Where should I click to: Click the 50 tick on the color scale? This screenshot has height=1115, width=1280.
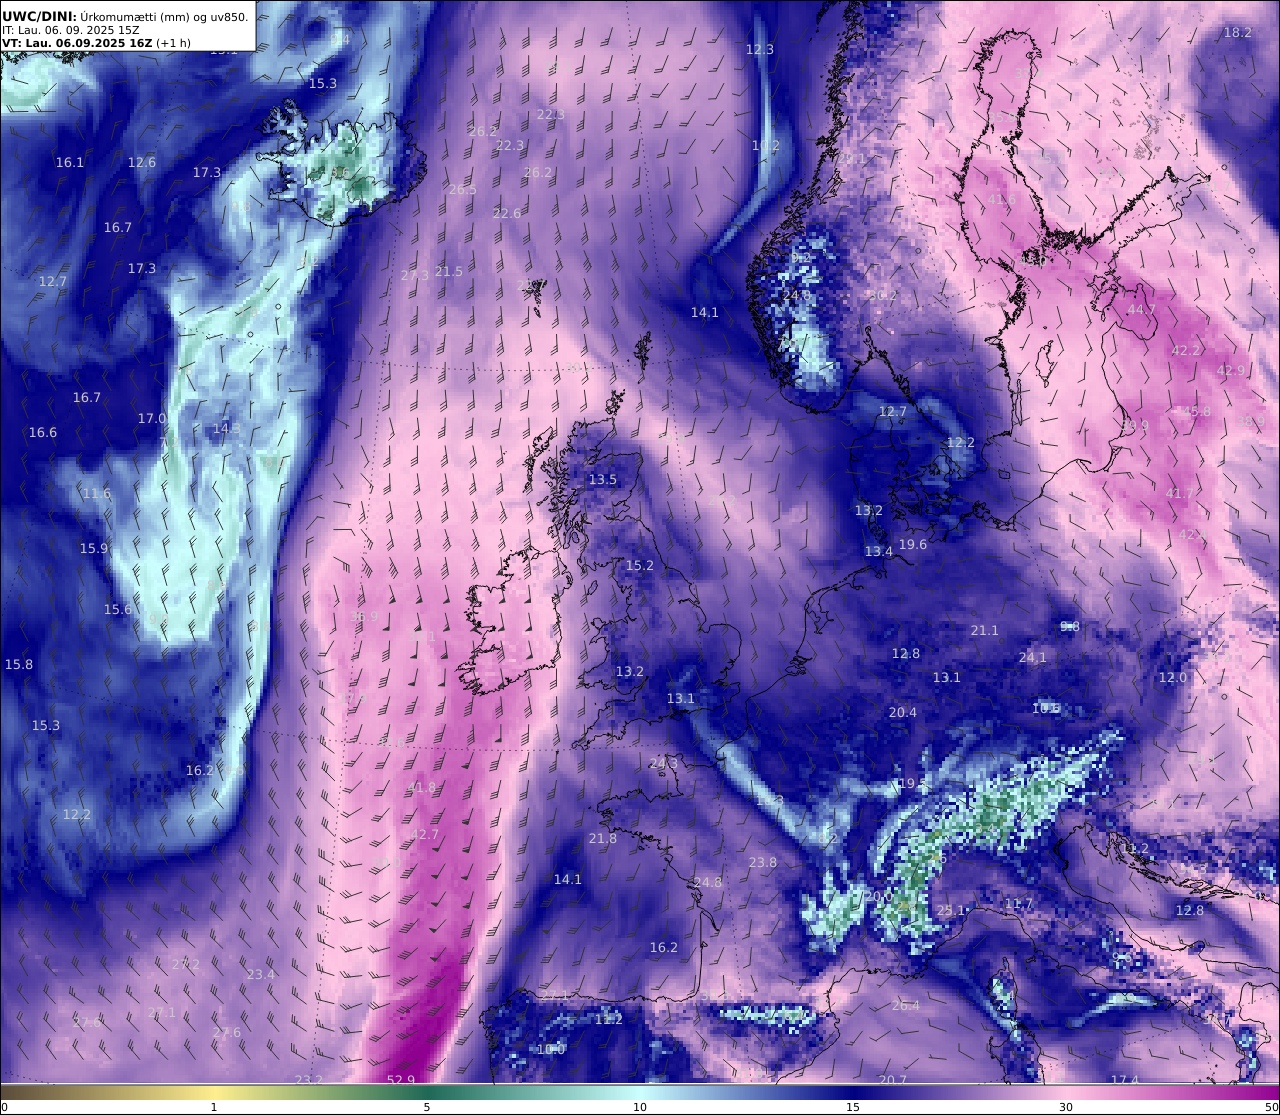click(1272, 1107)
